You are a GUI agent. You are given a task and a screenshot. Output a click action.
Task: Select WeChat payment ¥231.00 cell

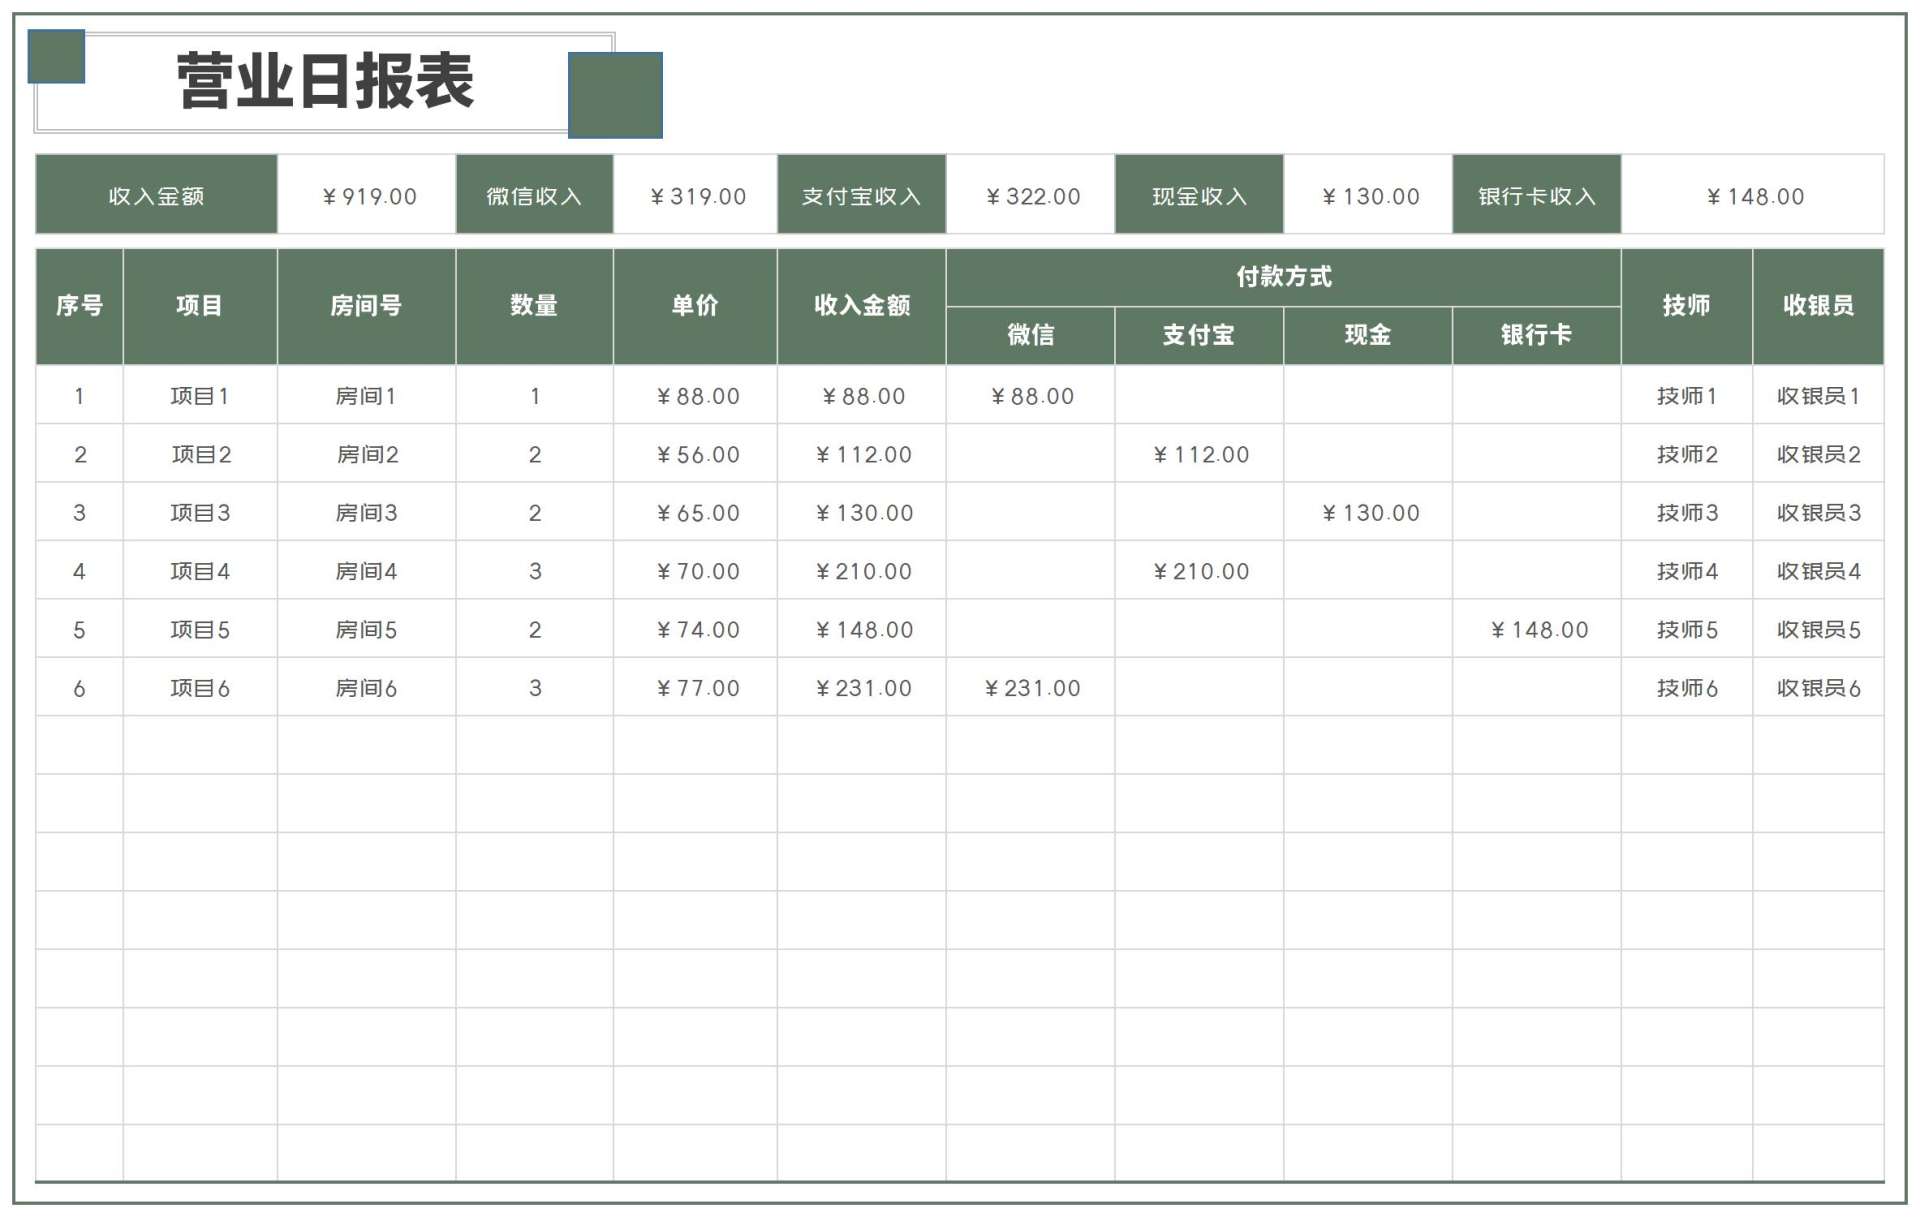coord(1031,688)
